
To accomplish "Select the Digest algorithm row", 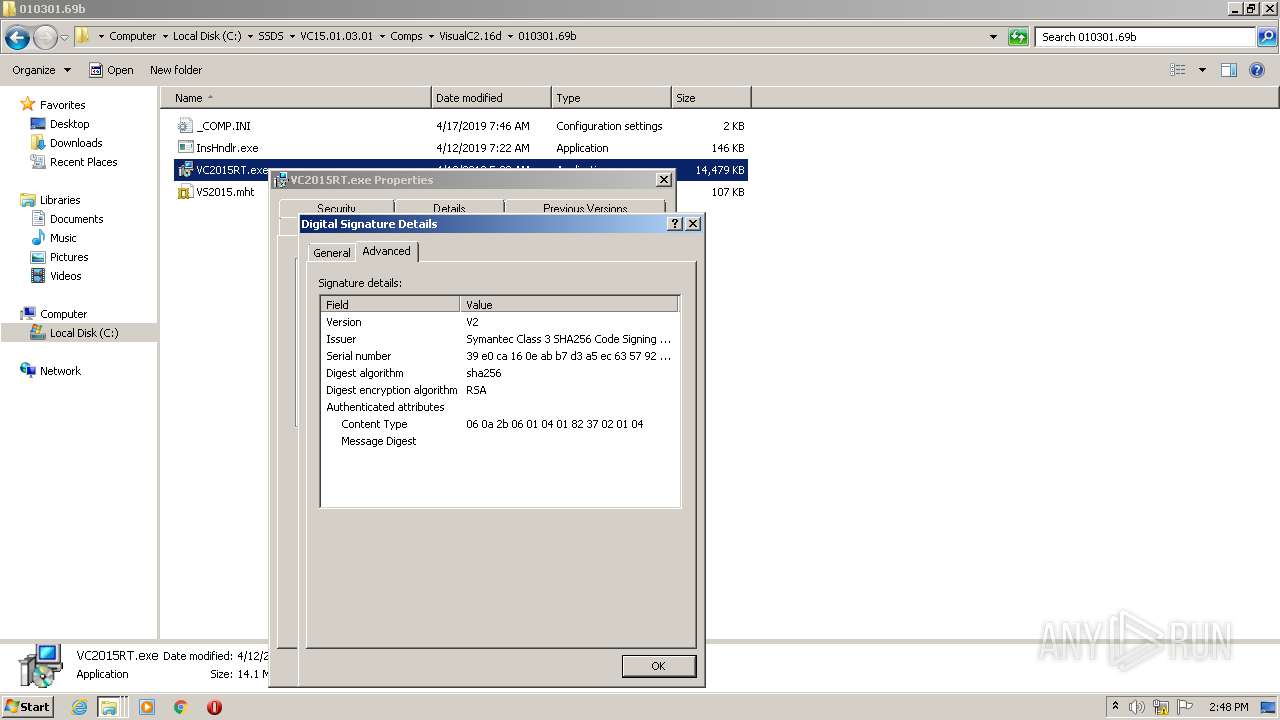I will tap(500, 373).
